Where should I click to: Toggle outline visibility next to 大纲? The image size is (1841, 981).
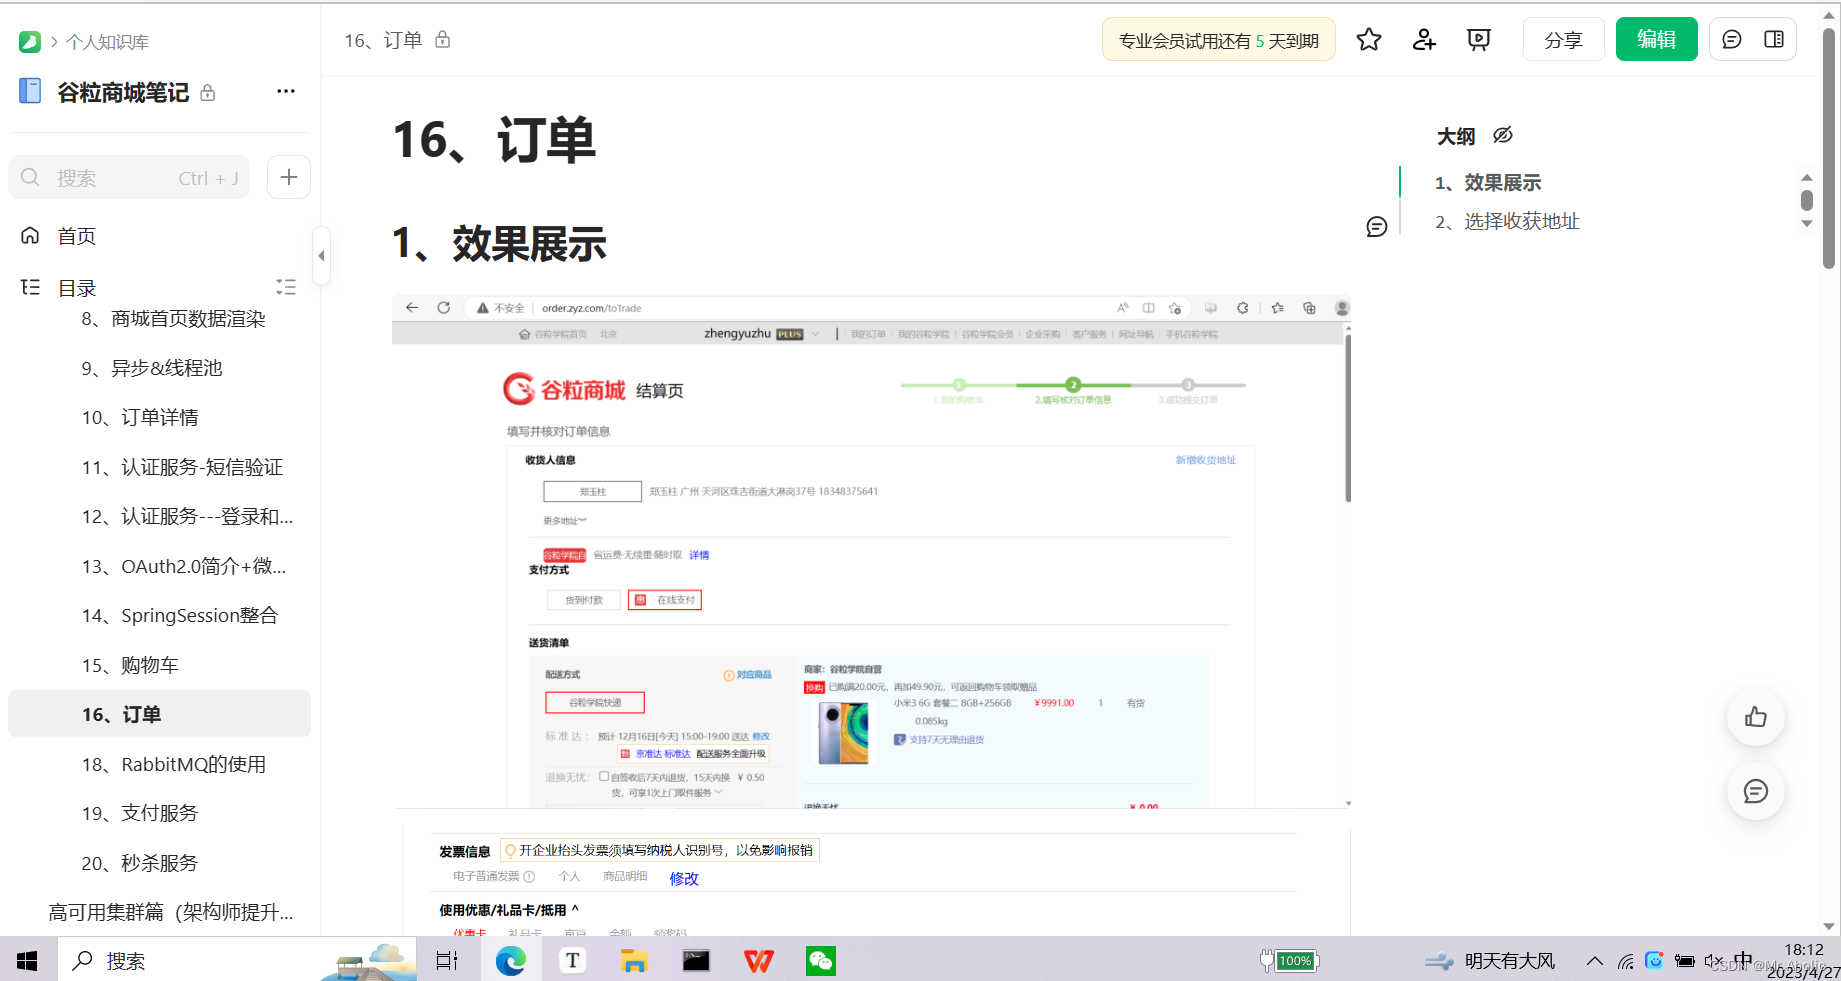point(1502,134)
